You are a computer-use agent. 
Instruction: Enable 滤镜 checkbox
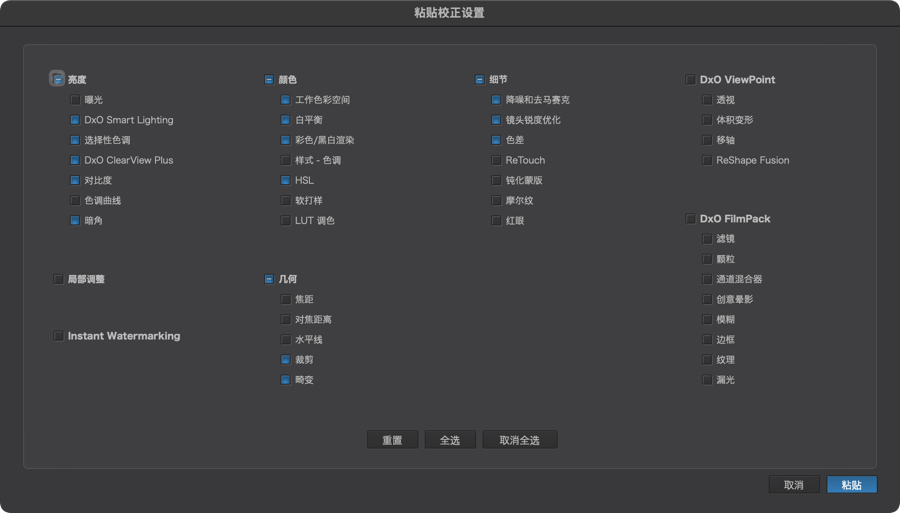[x=707, y=239]
